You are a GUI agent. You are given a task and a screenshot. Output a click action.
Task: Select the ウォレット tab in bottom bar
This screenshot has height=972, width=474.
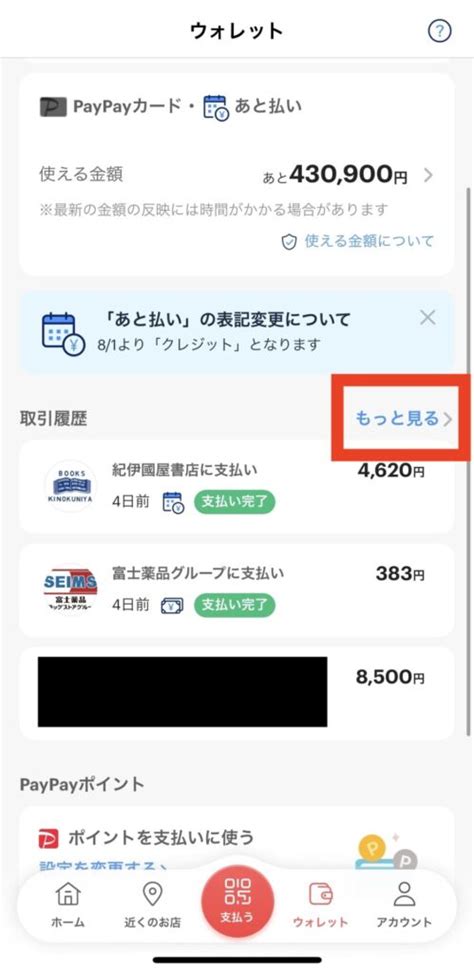(x=320, y=905)
